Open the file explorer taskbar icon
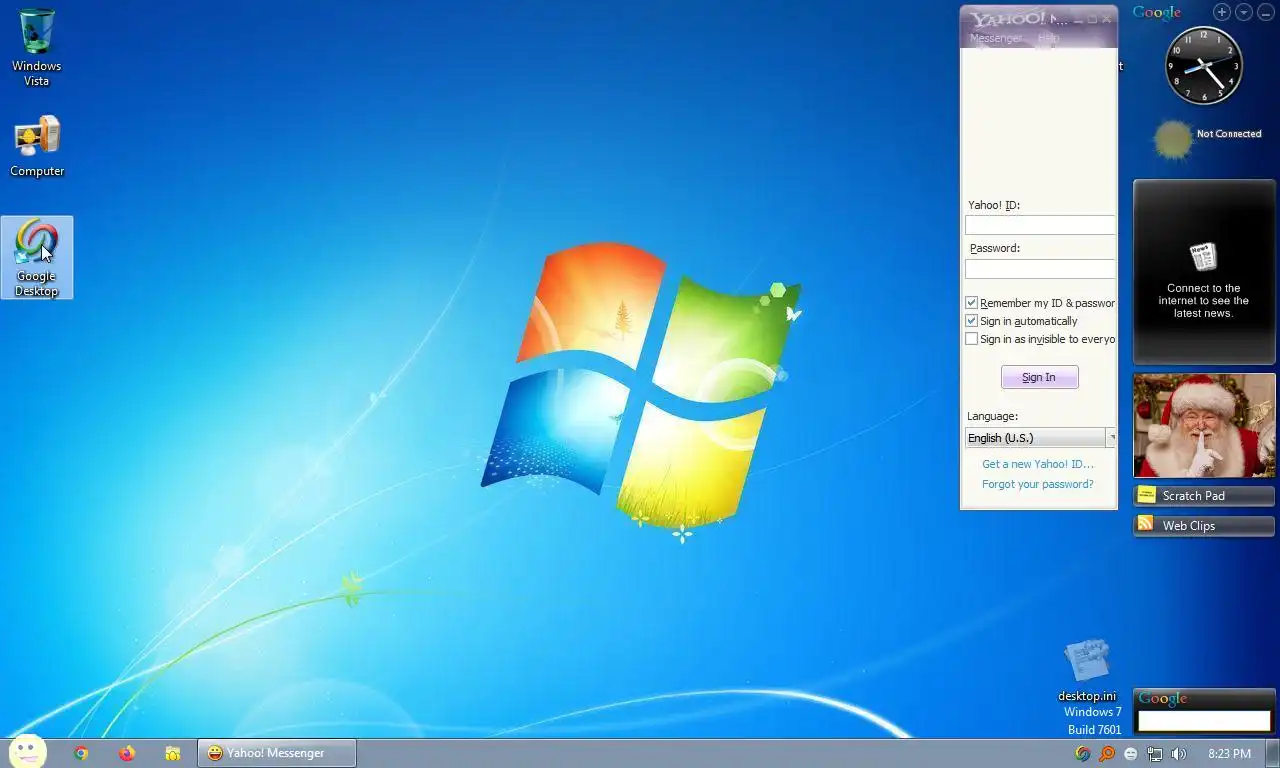Screen dimensions: 1280x768 point(173,753)
